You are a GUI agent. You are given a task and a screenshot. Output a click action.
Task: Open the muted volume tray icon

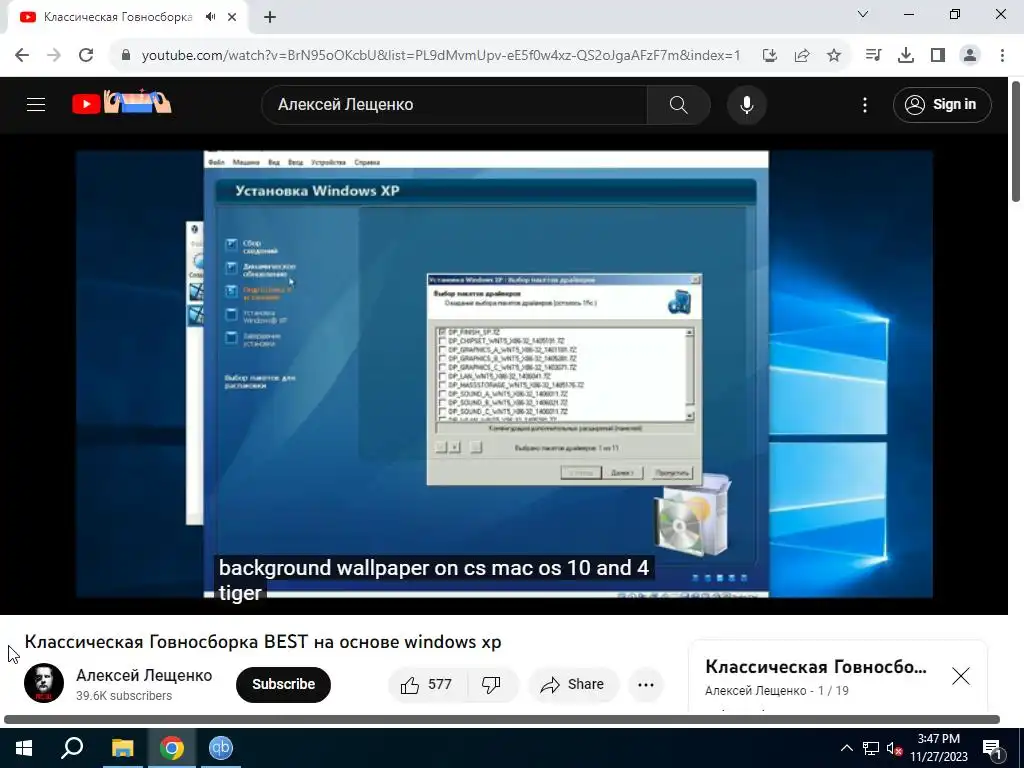[894, 748]
